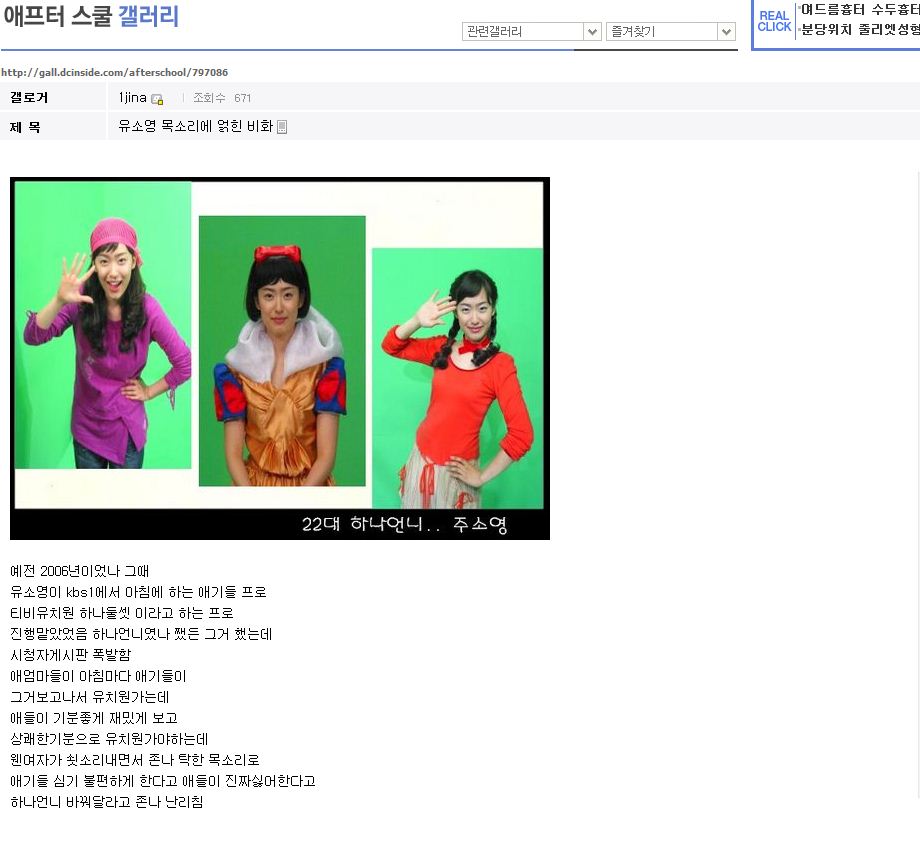Screen dimensions: 920x863
Task: Click the REAL CLICK logo
Action: pyautogui.click(x=774, y=22)
